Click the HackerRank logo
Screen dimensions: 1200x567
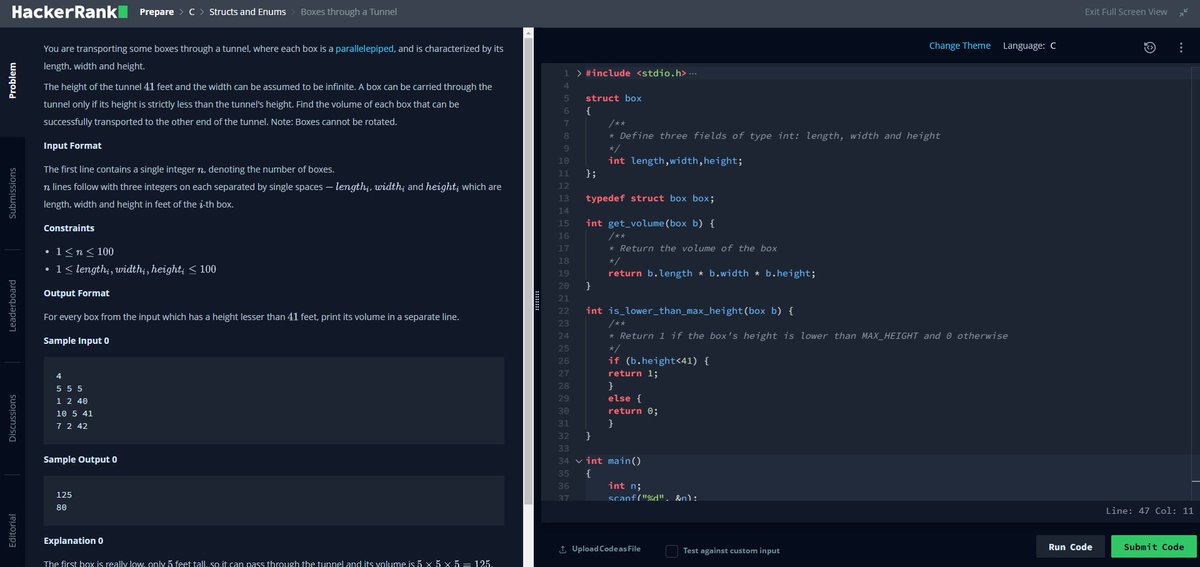tap(69, 12)
